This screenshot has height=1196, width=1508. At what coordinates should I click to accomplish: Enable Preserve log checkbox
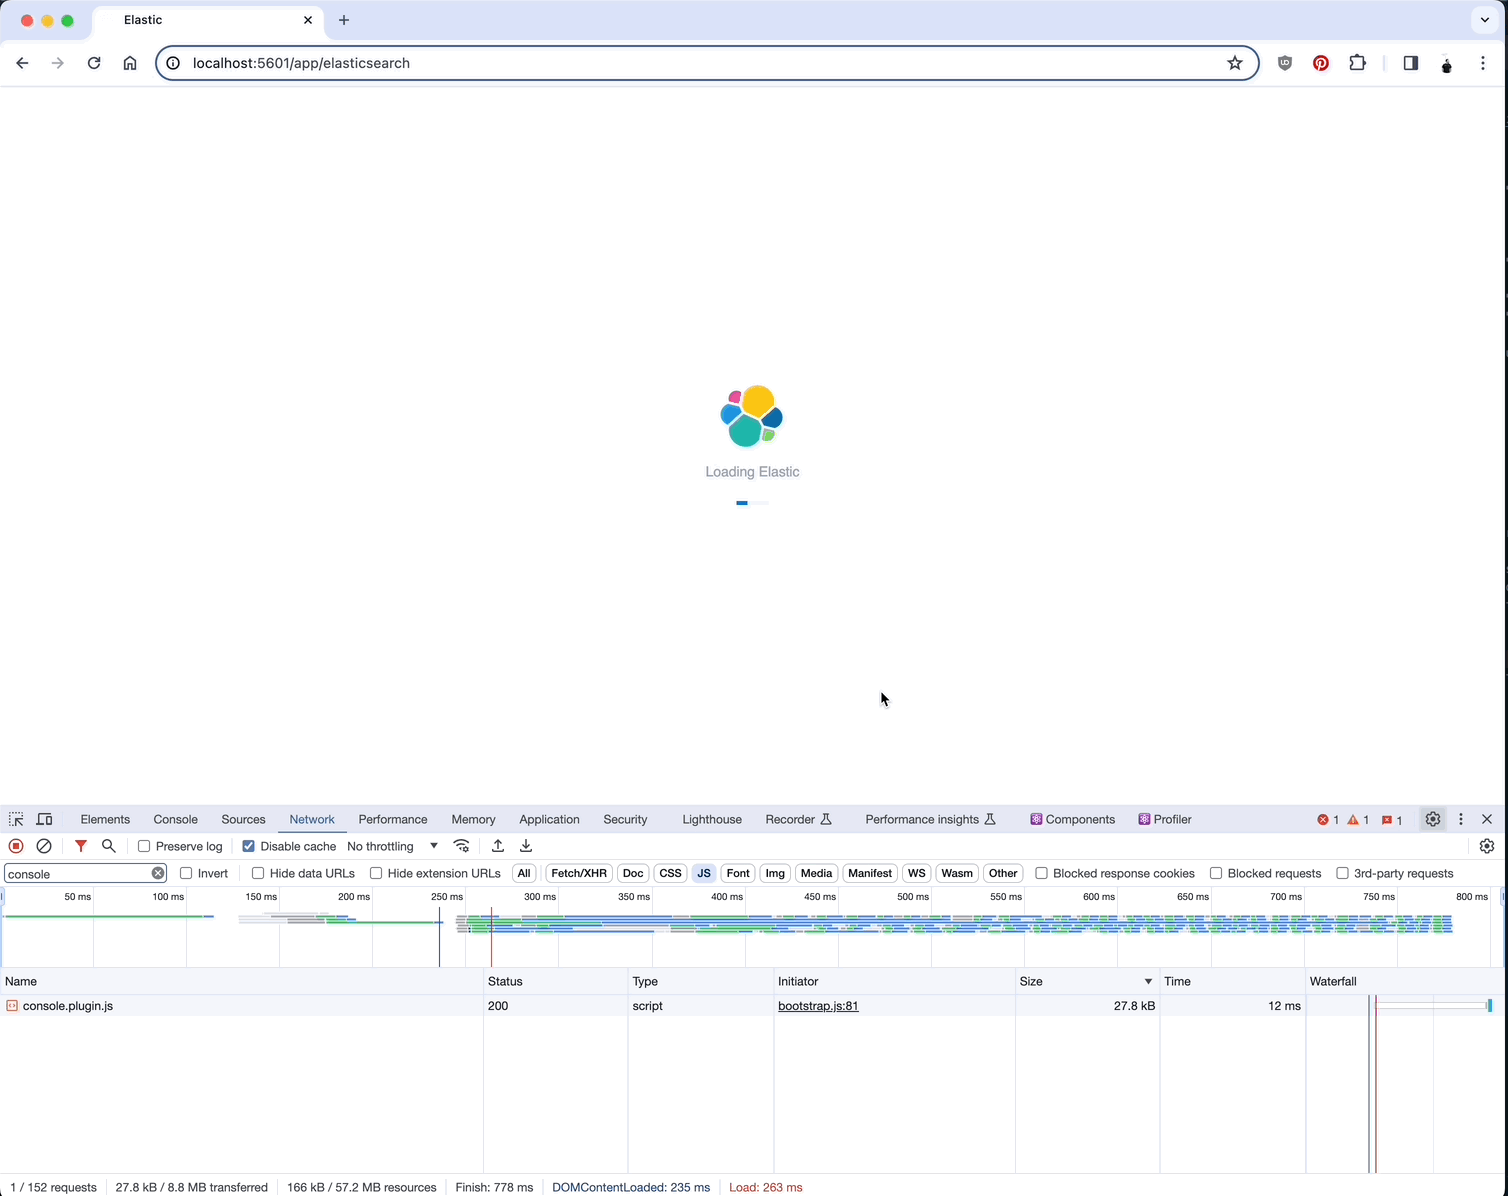[x=144, y=846]
